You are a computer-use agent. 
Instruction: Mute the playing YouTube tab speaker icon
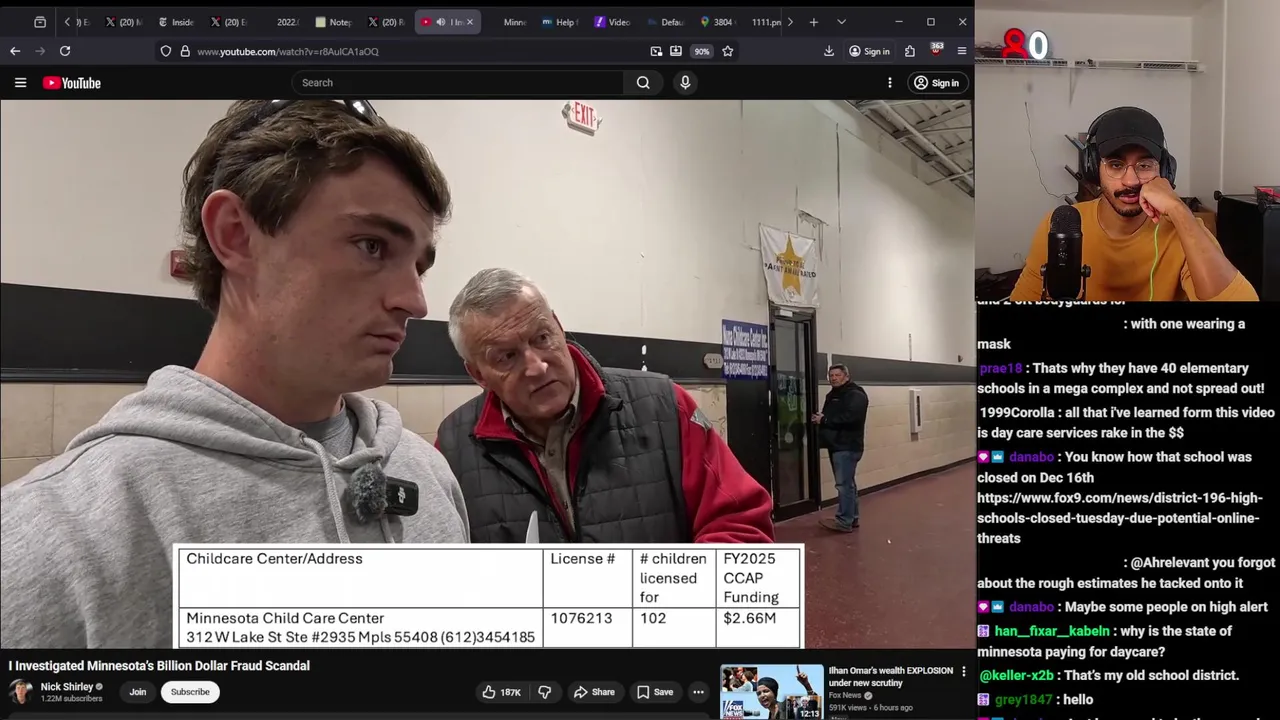tap(441, 22)
